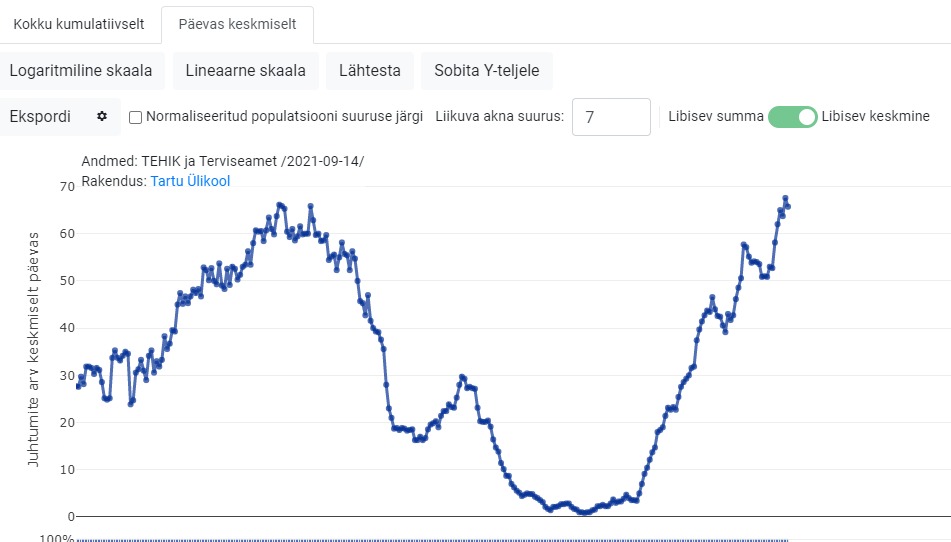951x542 pixels.
Task: Click the Liikuva akna suurus label
Action: (499, 116)
